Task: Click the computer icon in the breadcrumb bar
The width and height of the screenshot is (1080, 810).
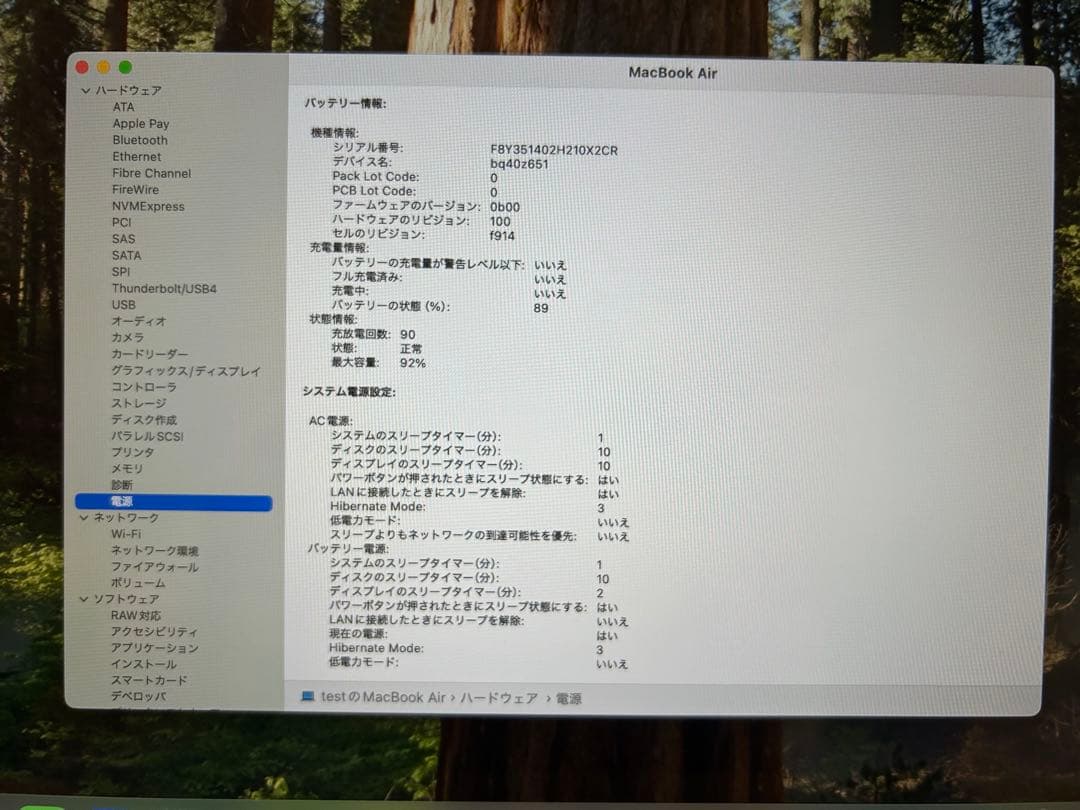Action: [309, 698]
